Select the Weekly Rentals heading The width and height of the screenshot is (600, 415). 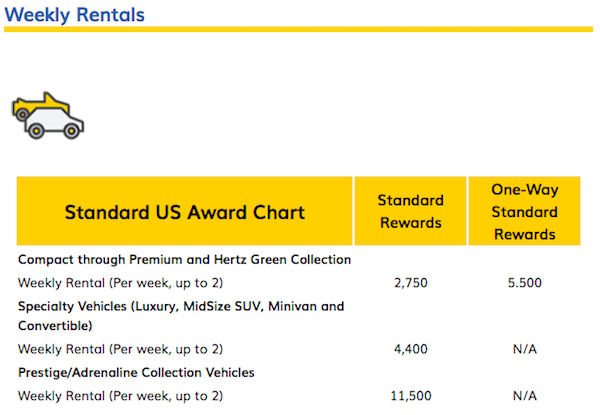pyautogui.click(x=74, y=14)
